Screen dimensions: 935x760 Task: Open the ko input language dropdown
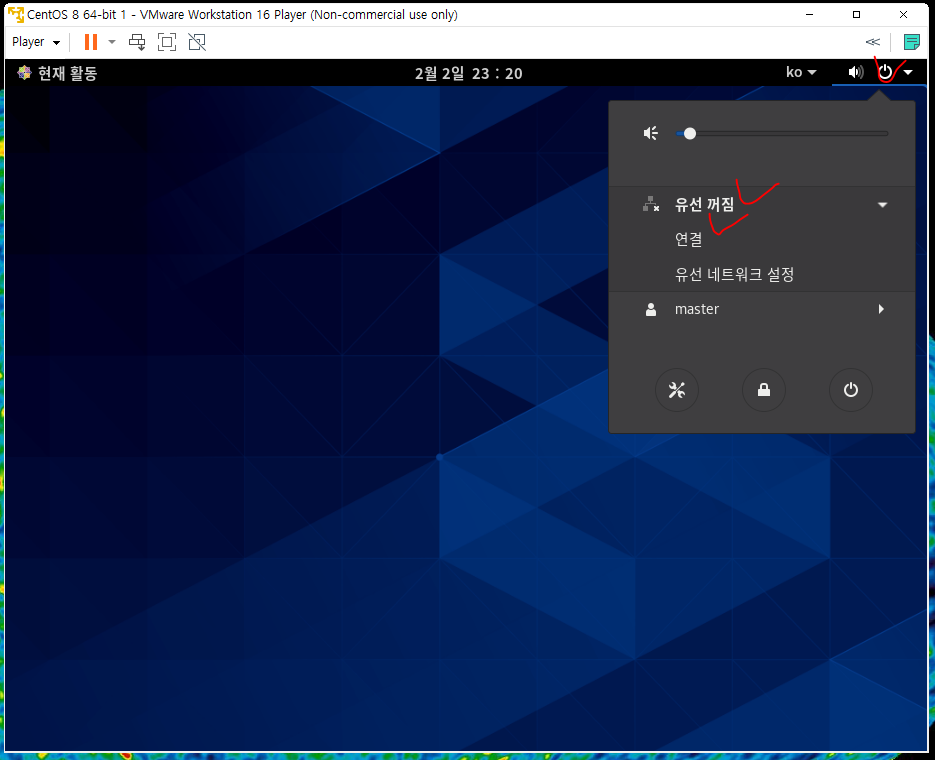coord(801,72)
